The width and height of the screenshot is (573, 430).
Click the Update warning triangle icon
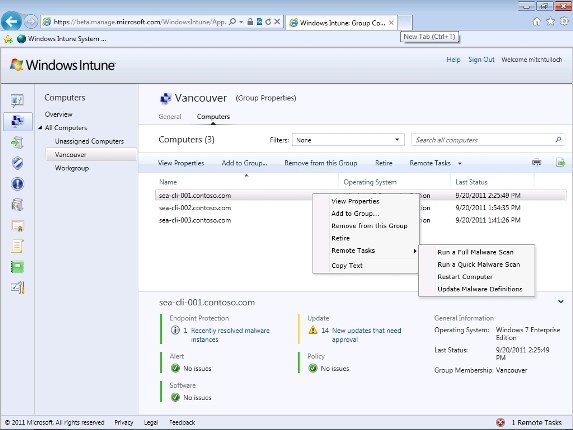click(x=313, y=330)
